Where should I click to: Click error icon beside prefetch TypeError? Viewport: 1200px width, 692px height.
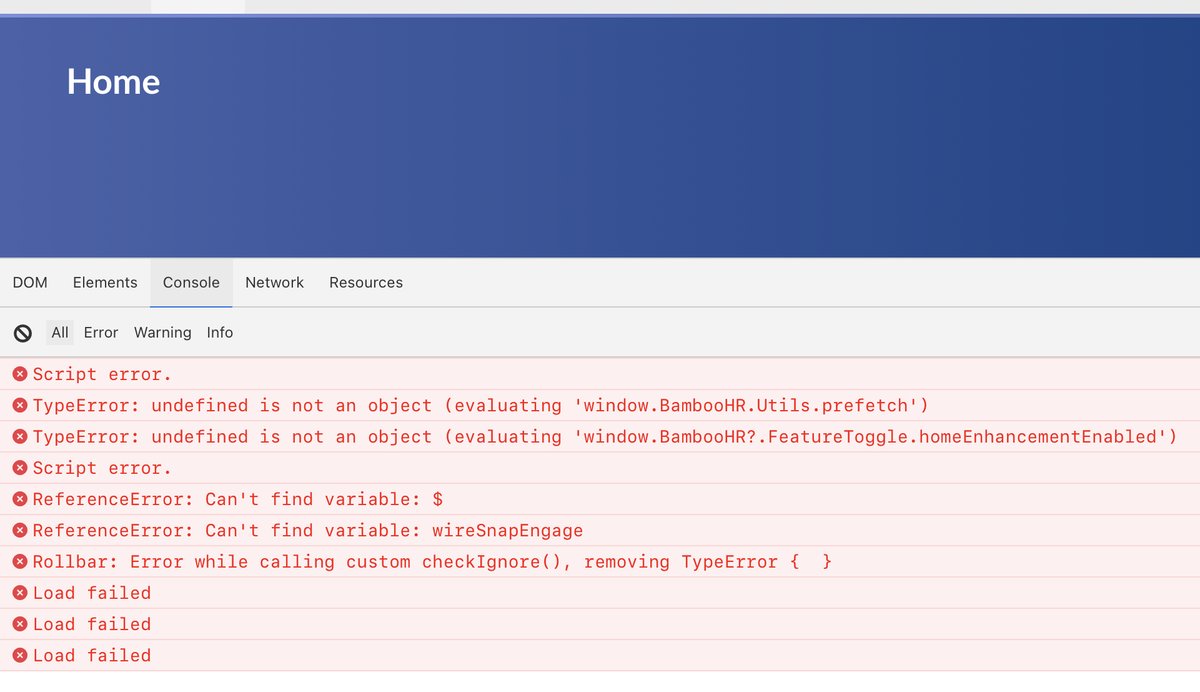pyautogui.click(x=20, y=405)
